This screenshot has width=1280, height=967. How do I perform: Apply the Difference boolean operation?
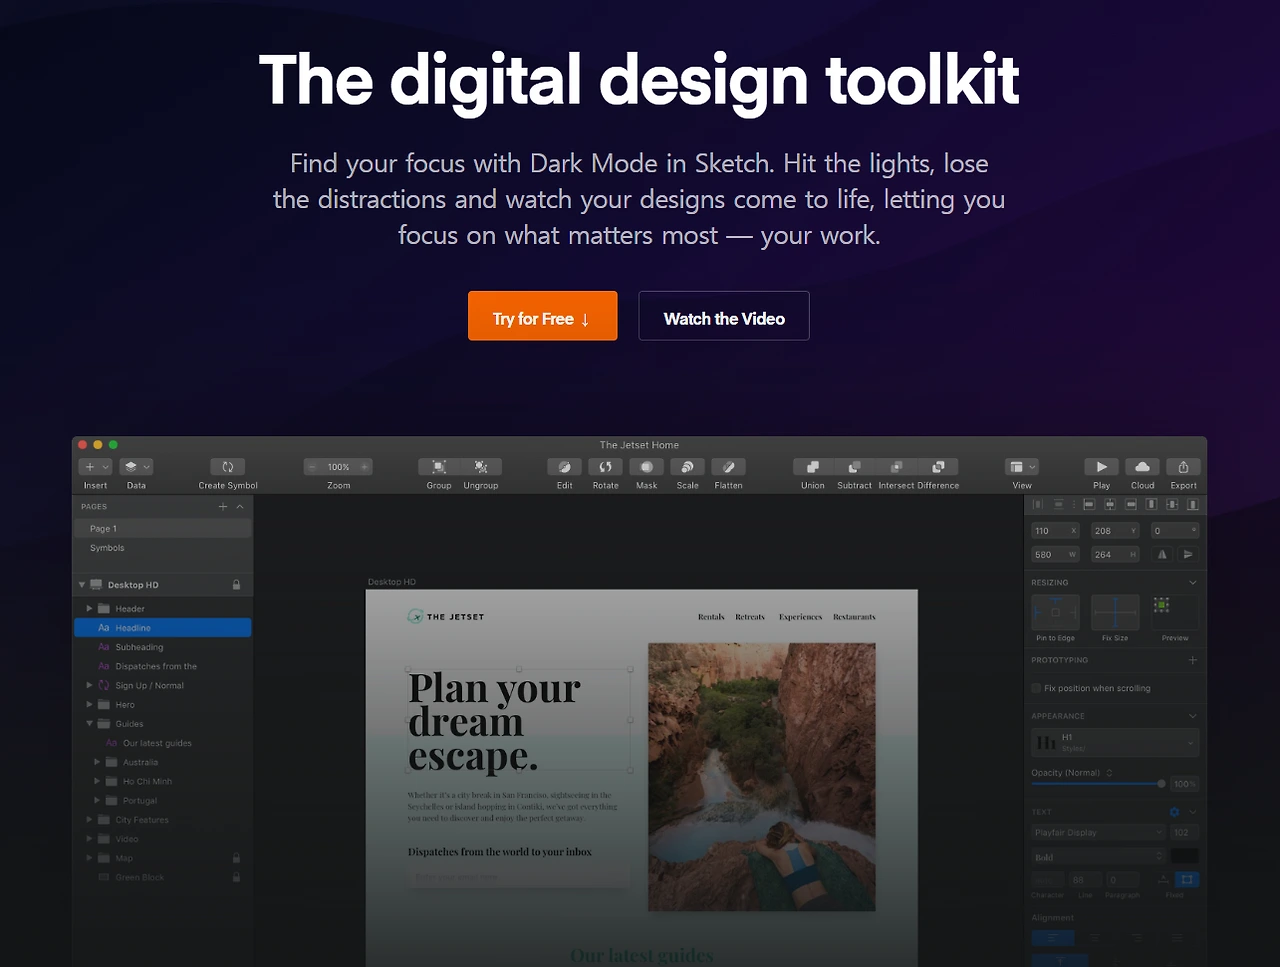[x=938, y=467]
